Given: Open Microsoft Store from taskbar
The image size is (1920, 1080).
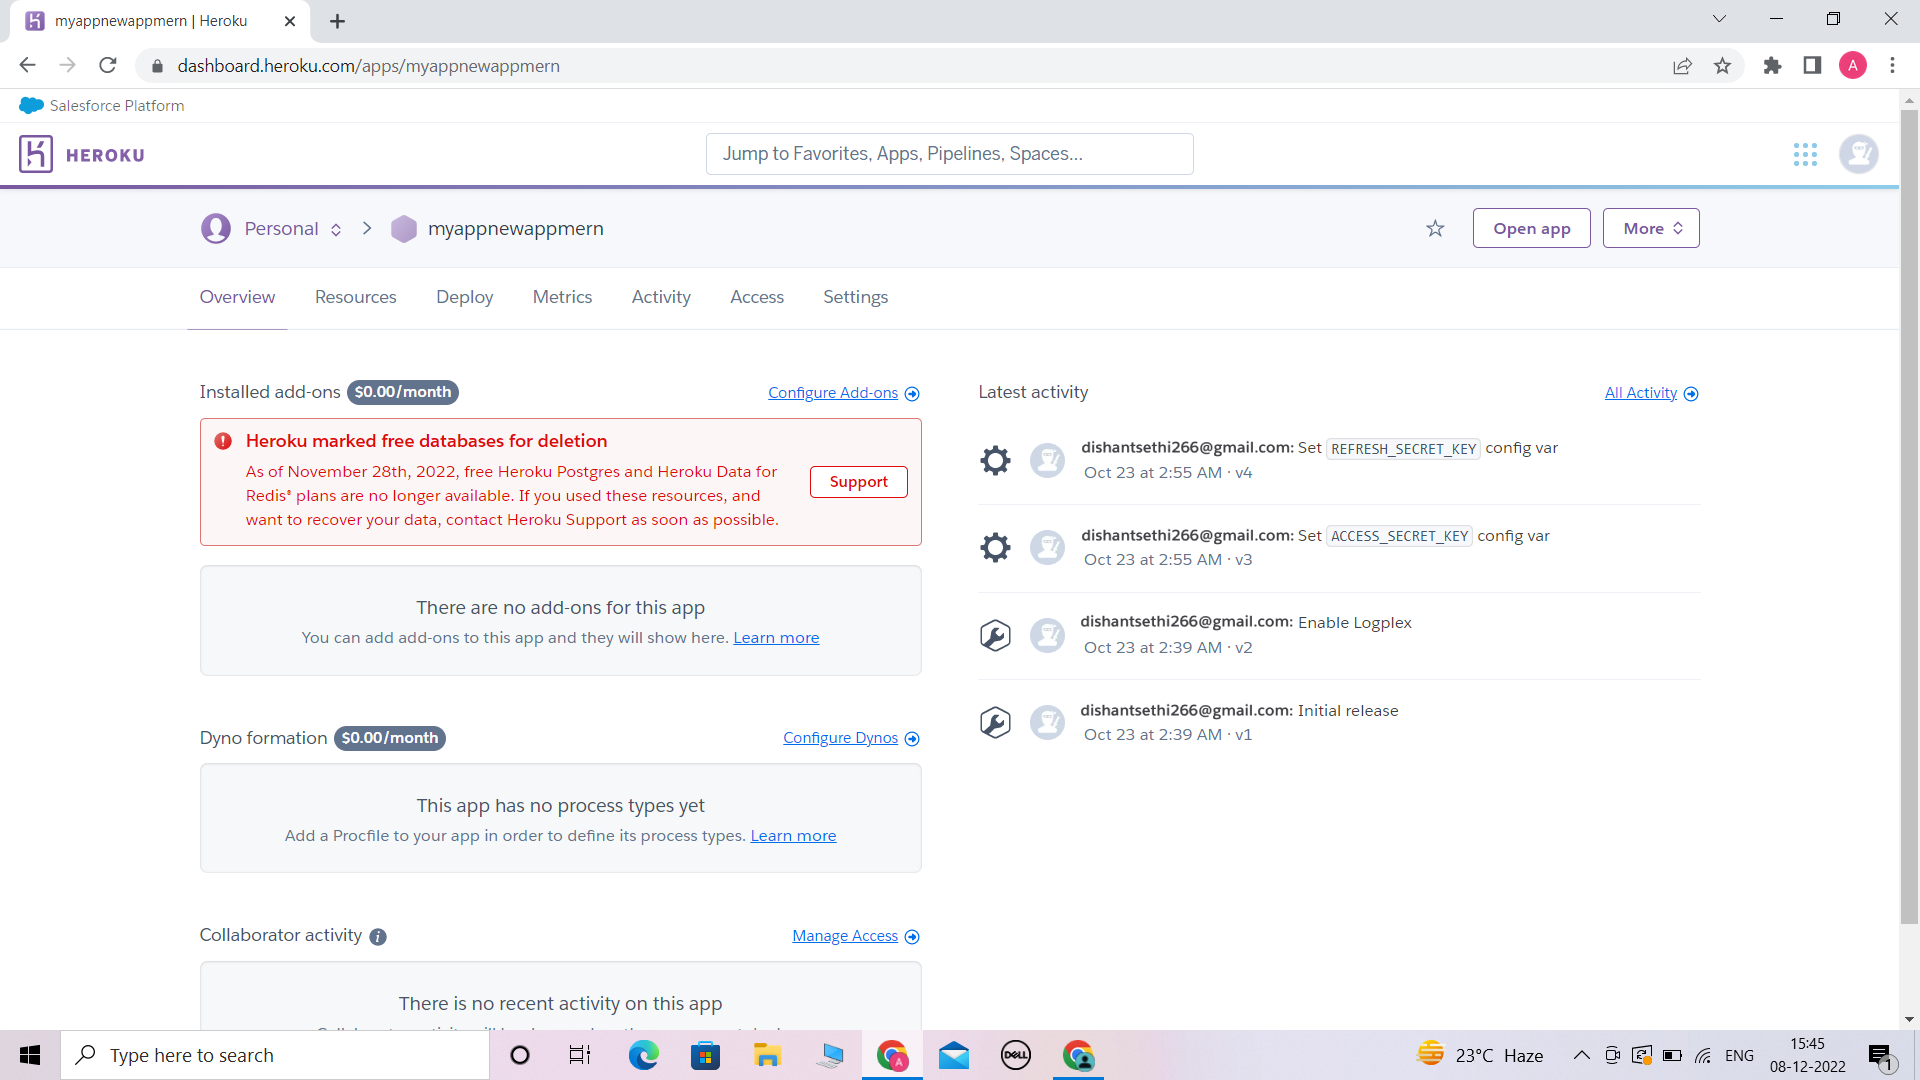Looking at the screenshot, I should (705, 1055).
